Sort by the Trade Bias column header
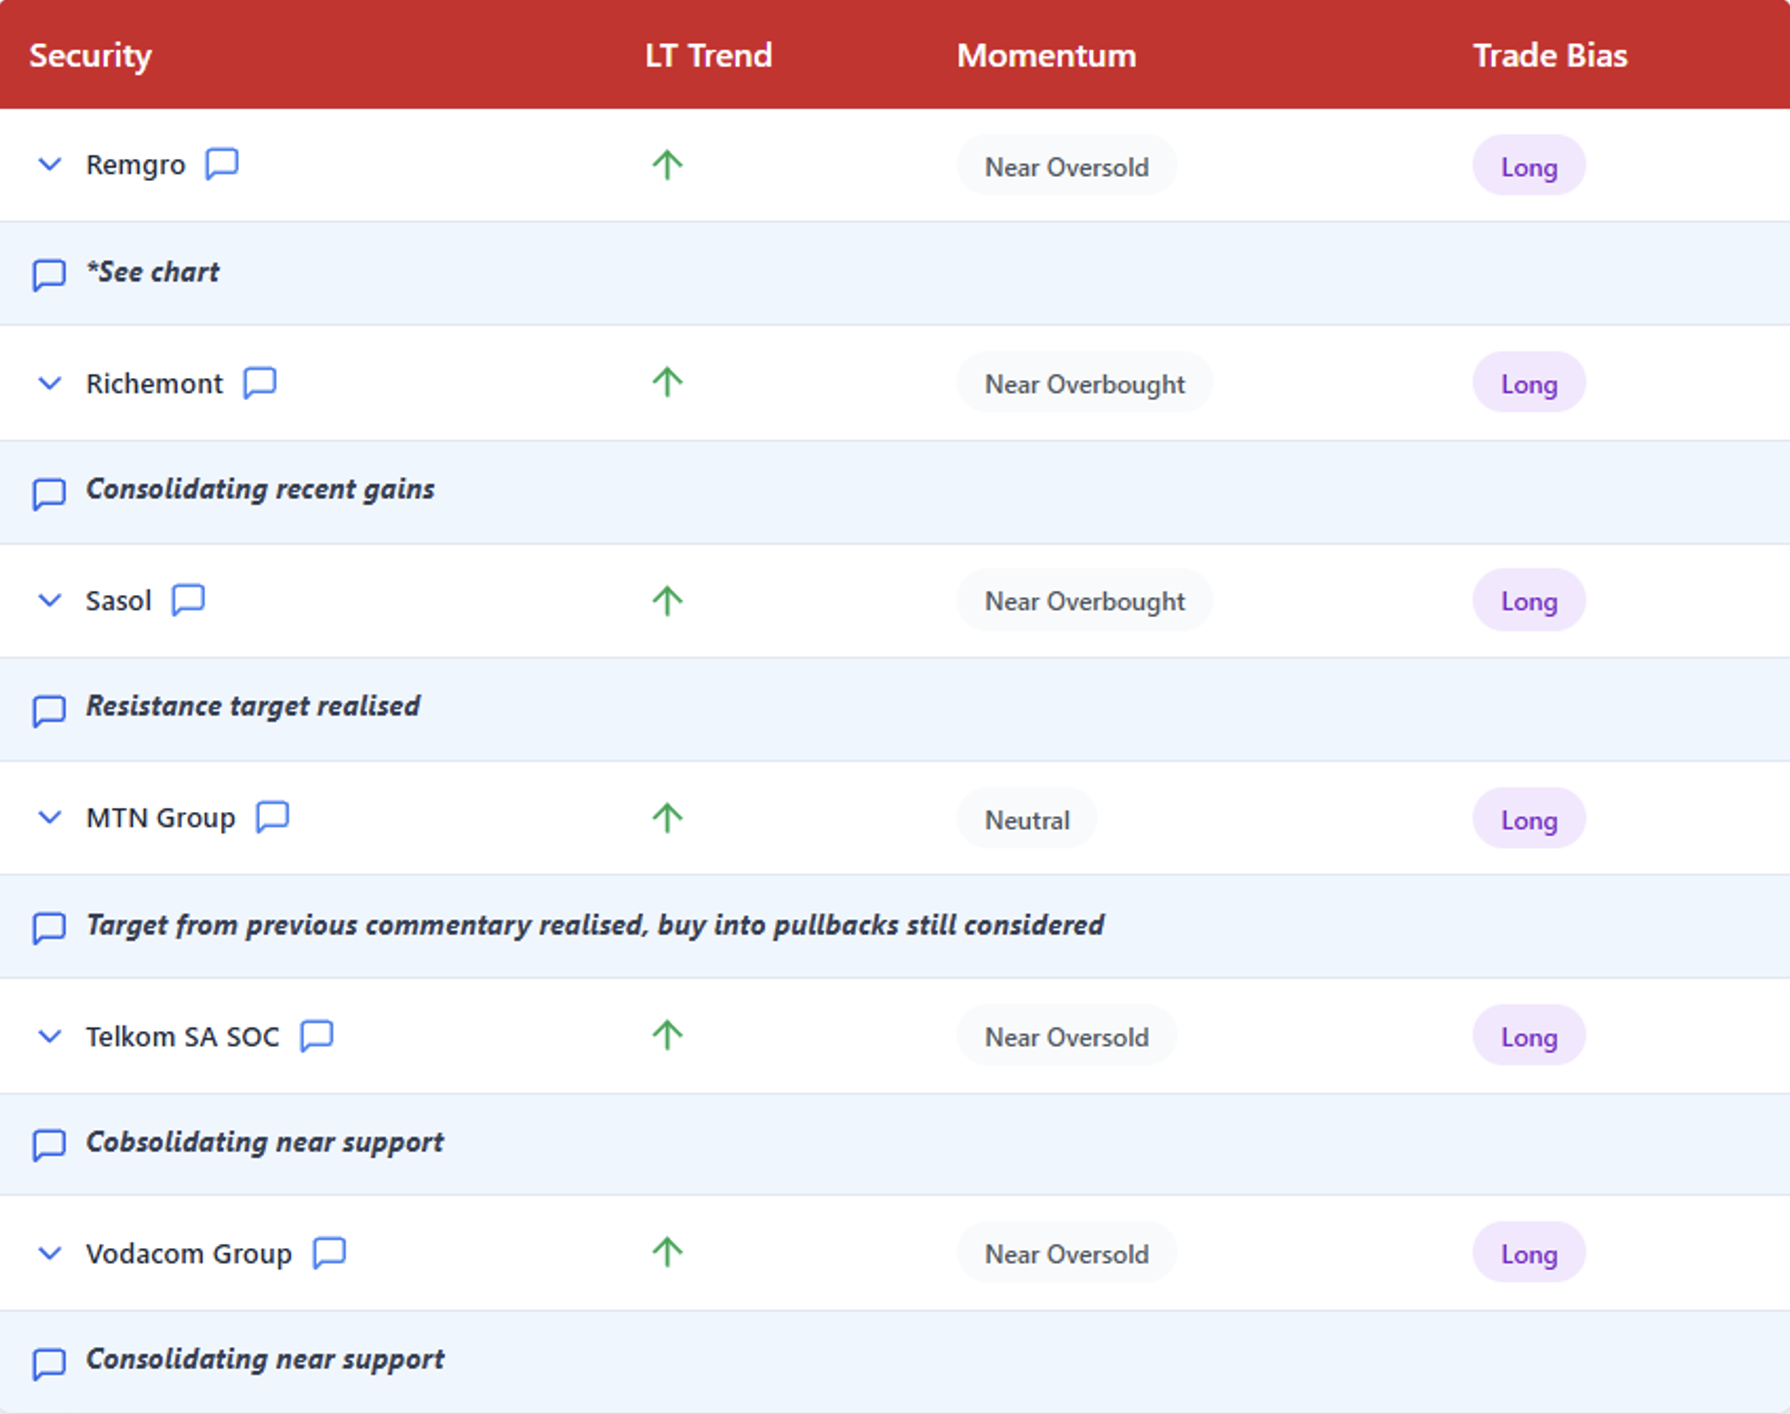This screenshot has height=1414, width=1790. (x=1550, y=55)
